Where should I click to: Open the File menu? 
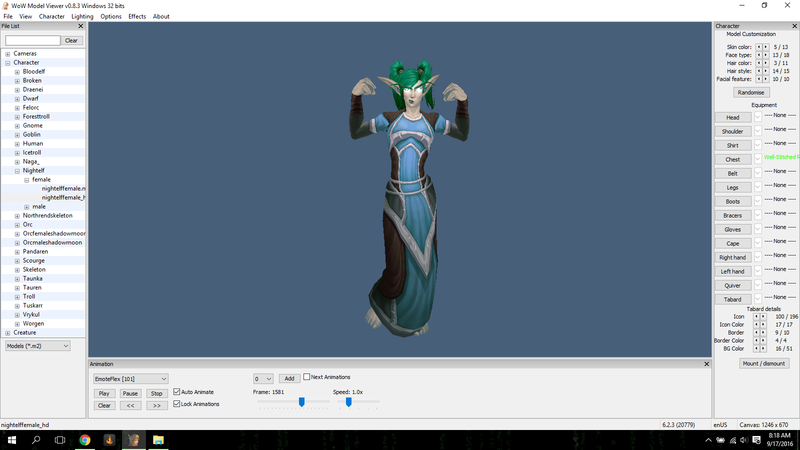(8, 16)
